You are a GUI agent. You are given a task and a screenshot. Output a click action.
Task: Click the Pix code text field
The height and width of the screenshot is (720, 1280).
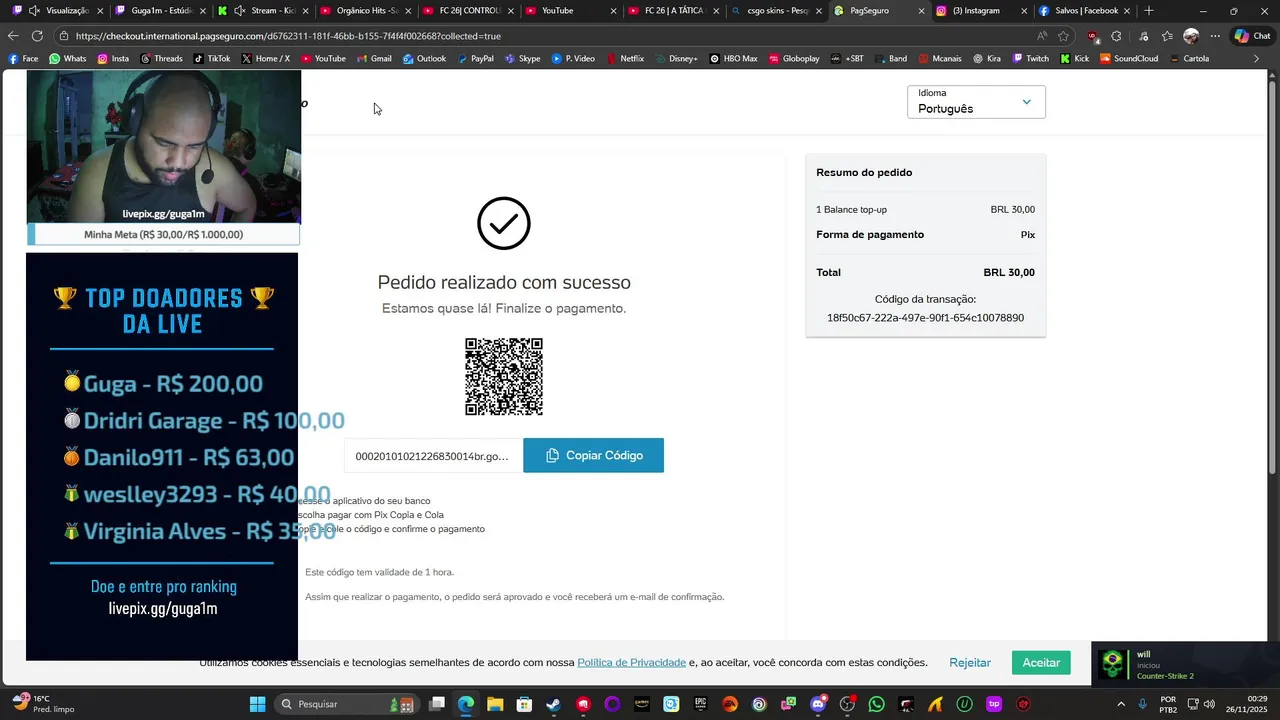[x=433, y=455]
